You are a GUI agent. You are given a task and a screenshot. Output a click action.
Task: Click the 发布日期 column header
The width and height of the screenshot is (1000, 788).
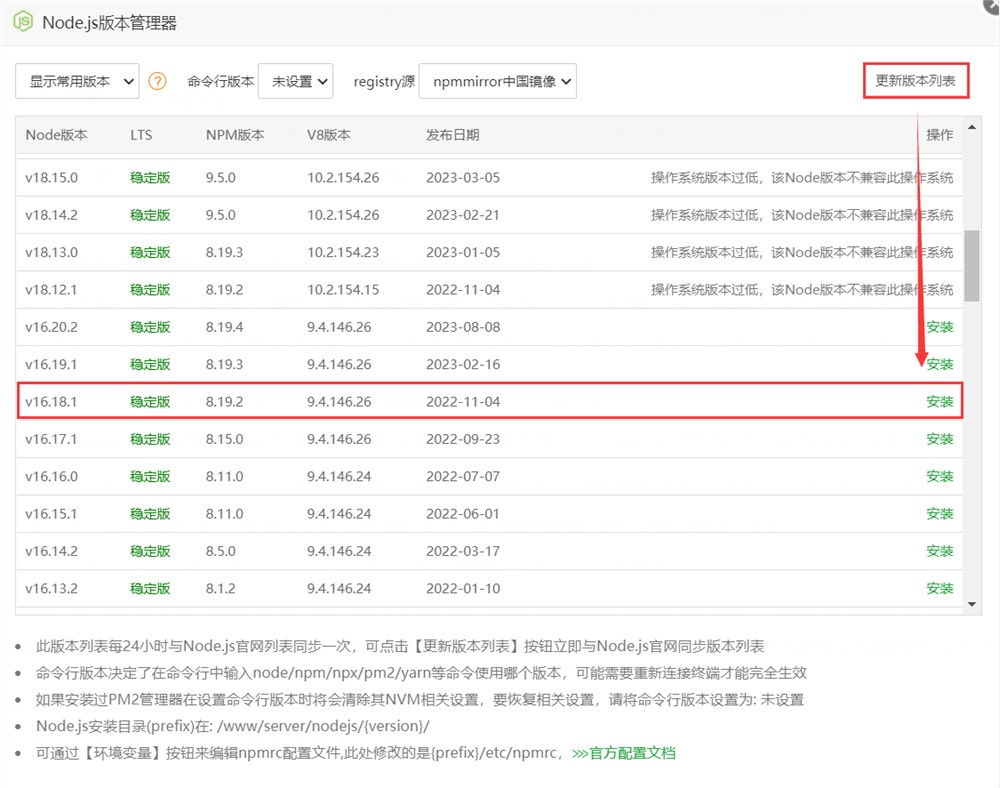click(x=452, y=135)
